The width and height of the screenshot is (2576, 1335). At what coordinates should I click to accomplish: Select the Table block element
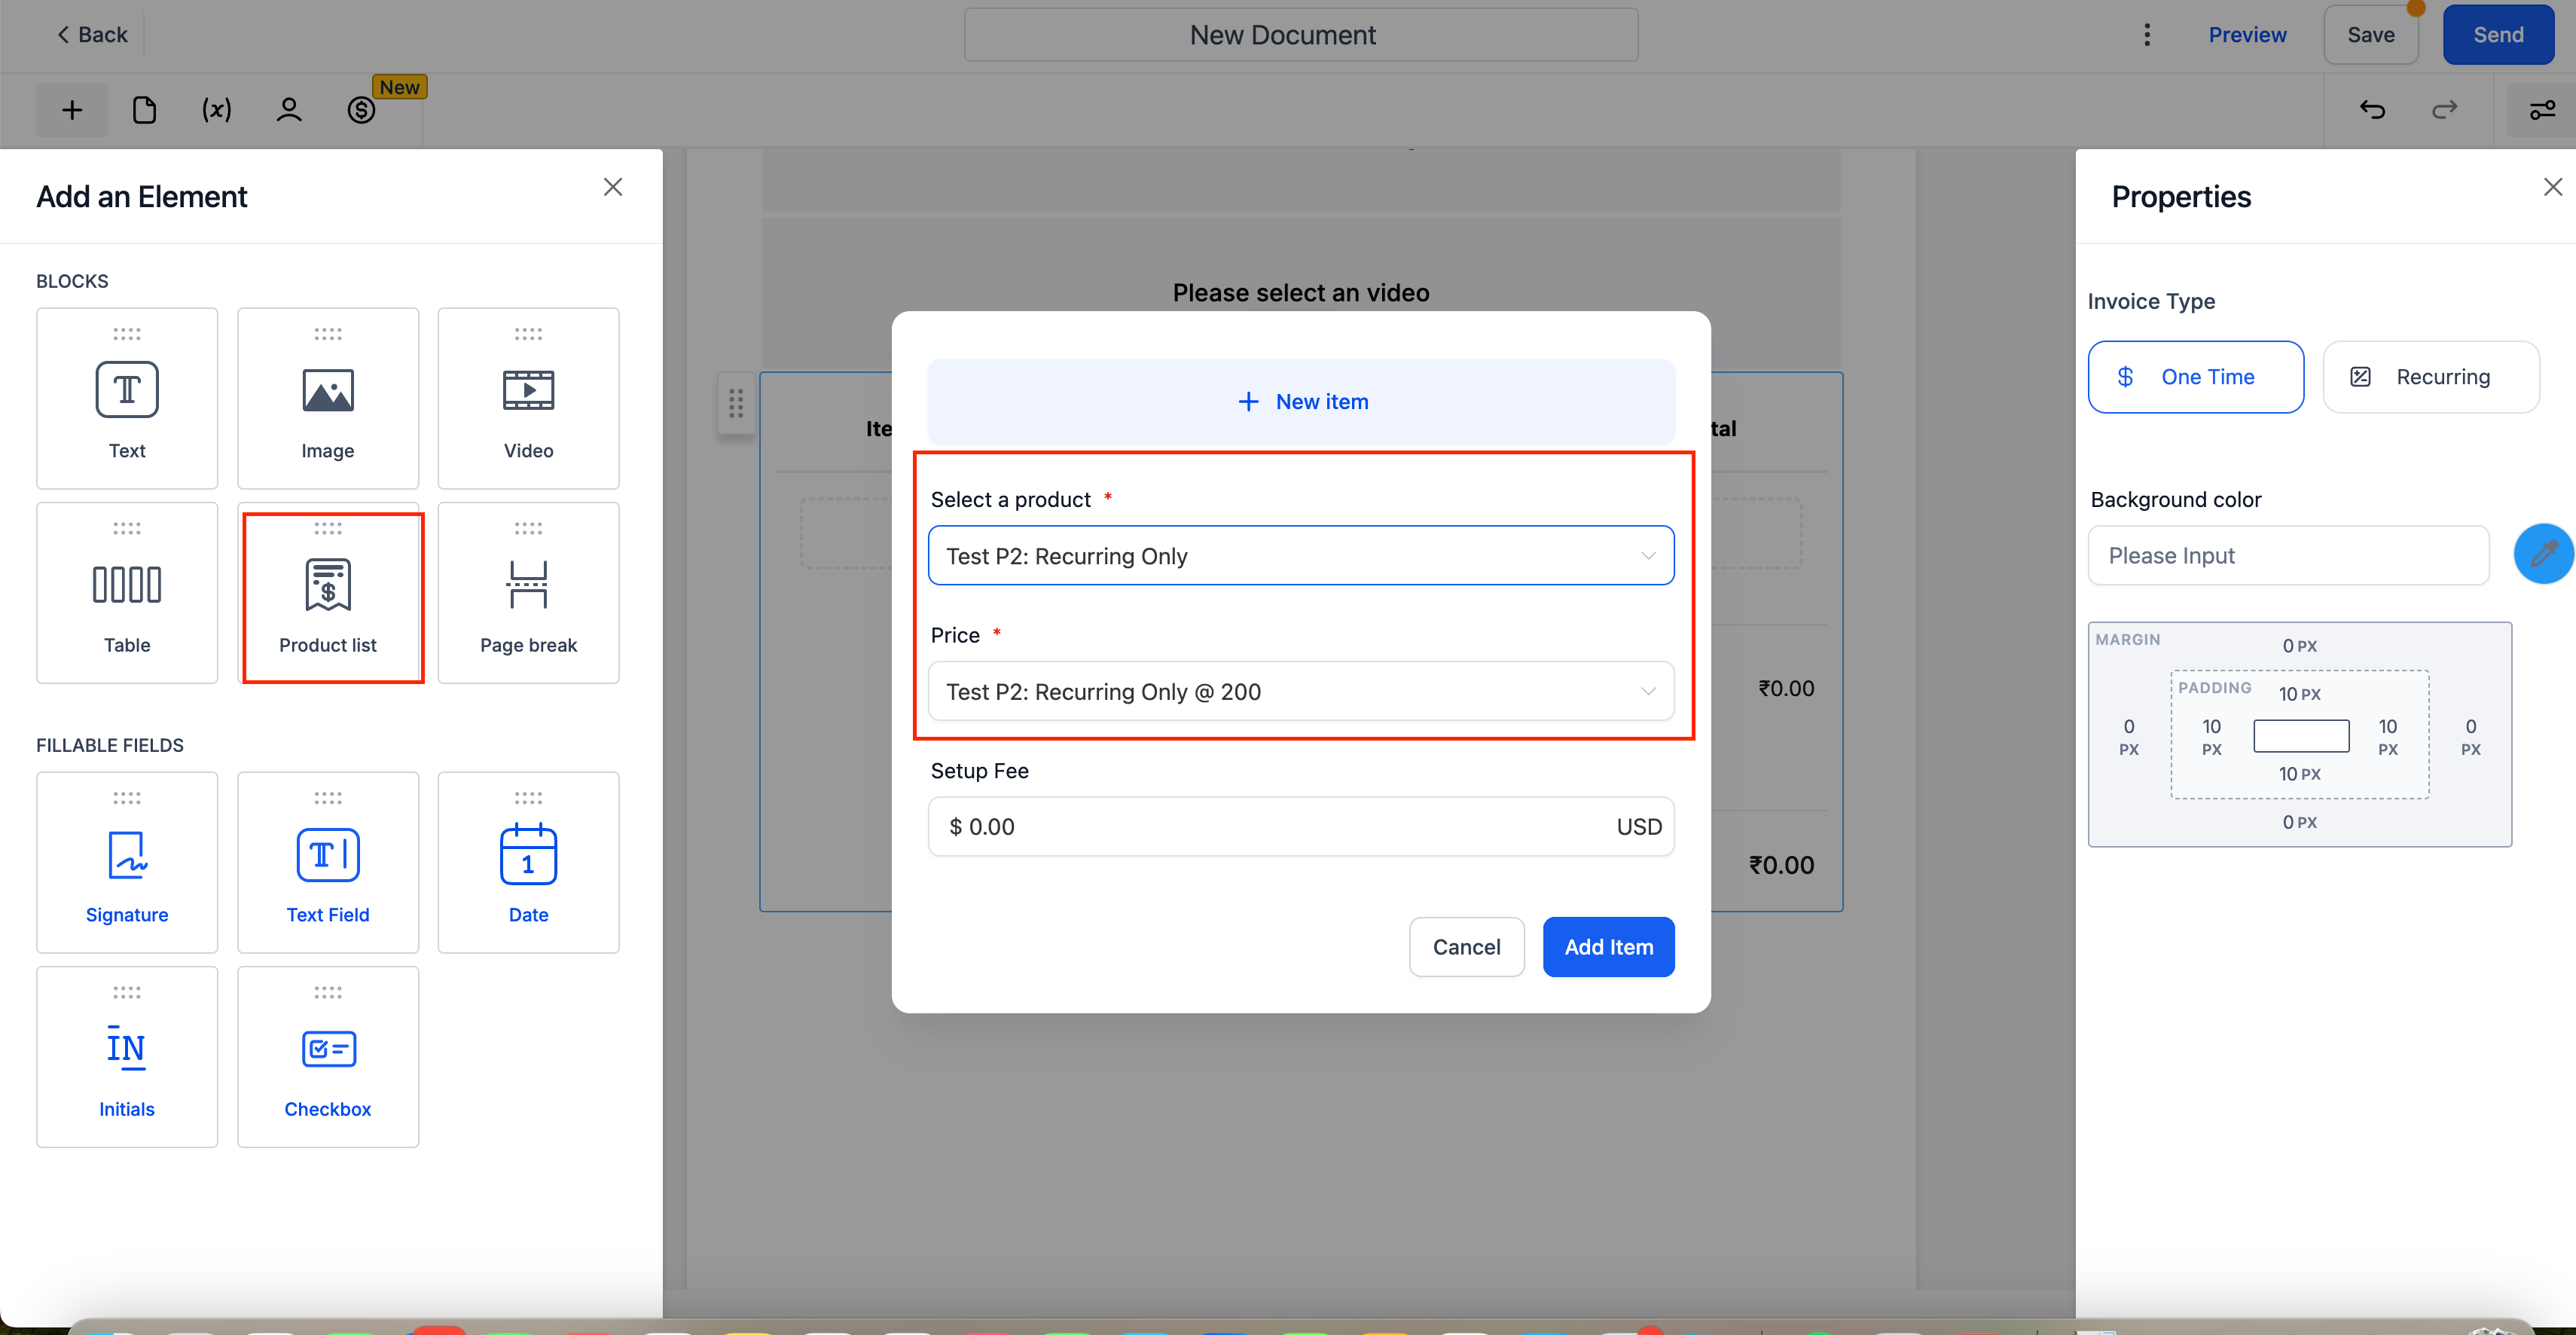click(x=127, y=593)
